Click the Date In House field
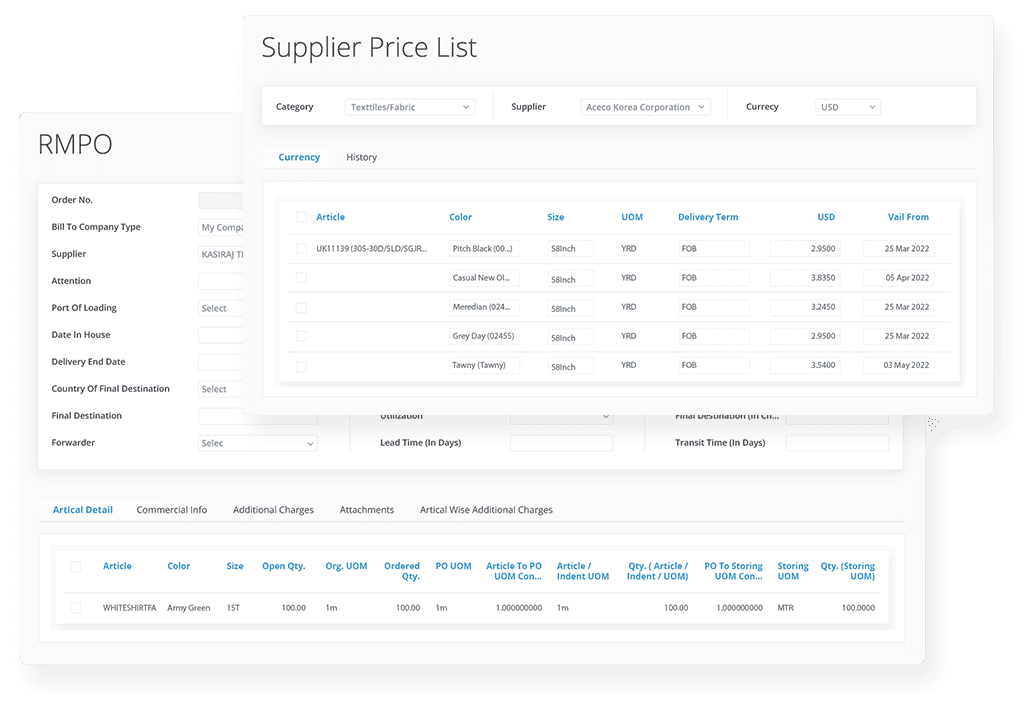This screenshot has width=1030, height=716. (221, 335)
